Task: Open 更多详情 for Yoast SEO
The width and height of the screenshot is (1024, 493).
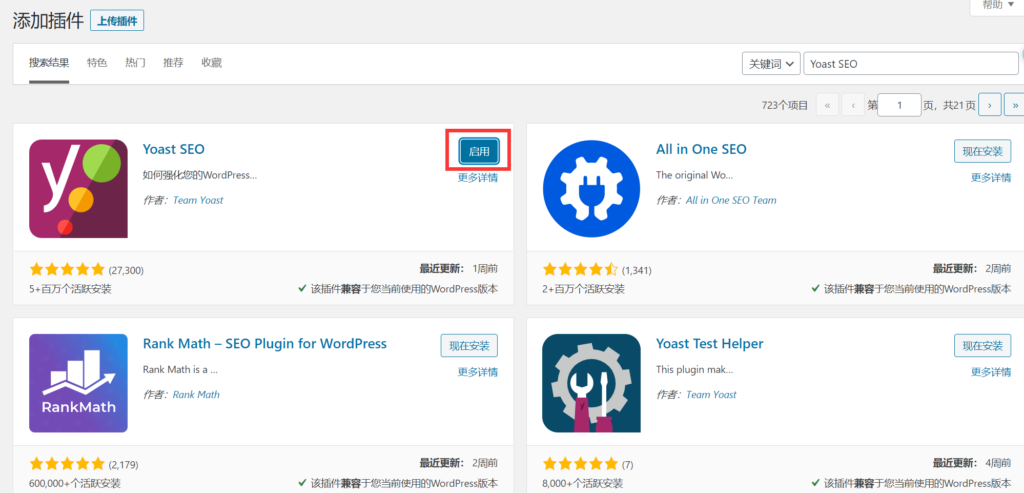Action: tap(477, 178)
